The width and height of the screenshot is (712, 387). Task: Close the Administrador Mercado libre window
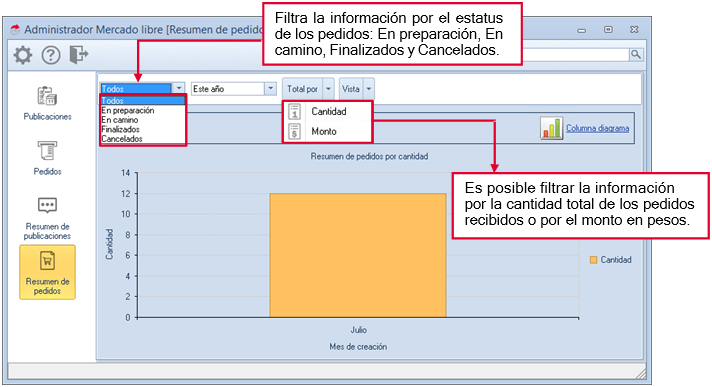634,30
